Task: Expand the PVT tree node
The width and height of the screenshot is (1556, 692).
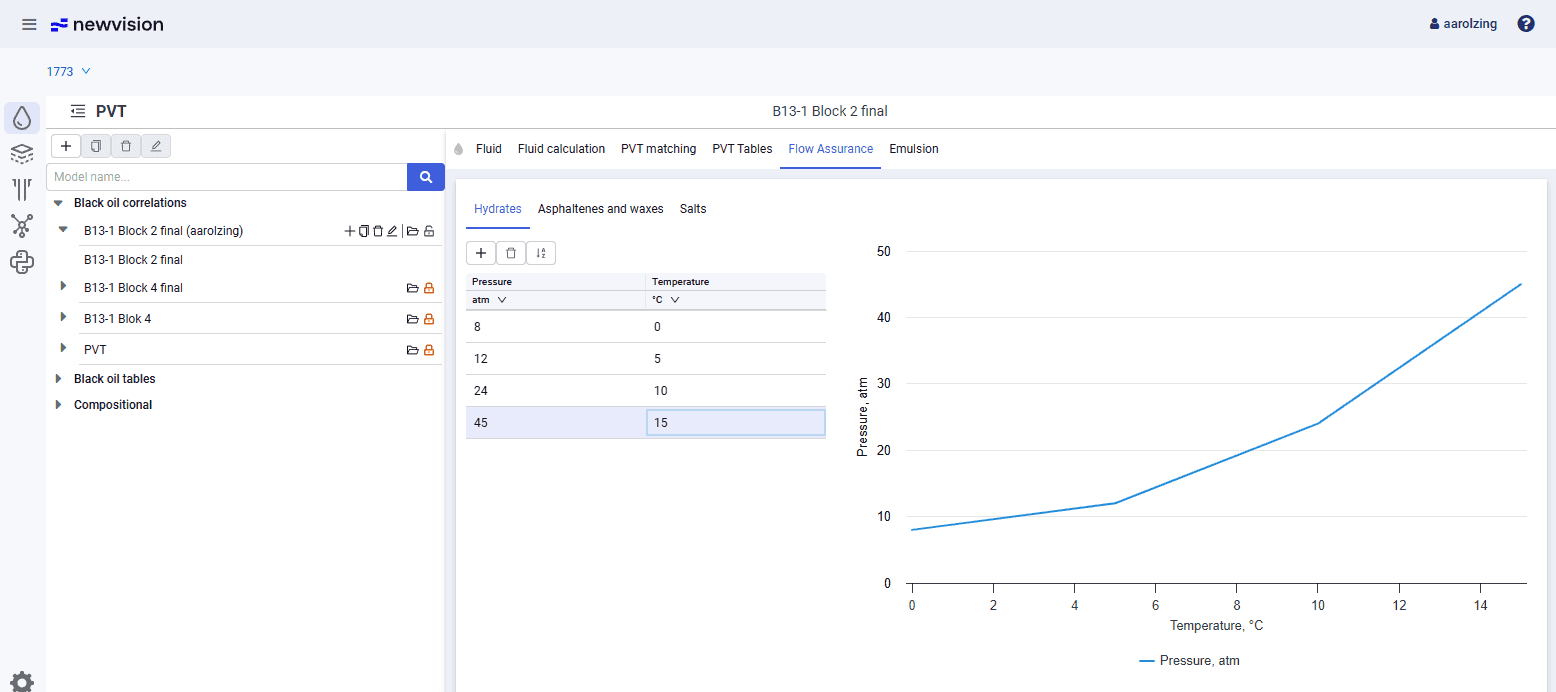Action: click(x=63, y=348)
